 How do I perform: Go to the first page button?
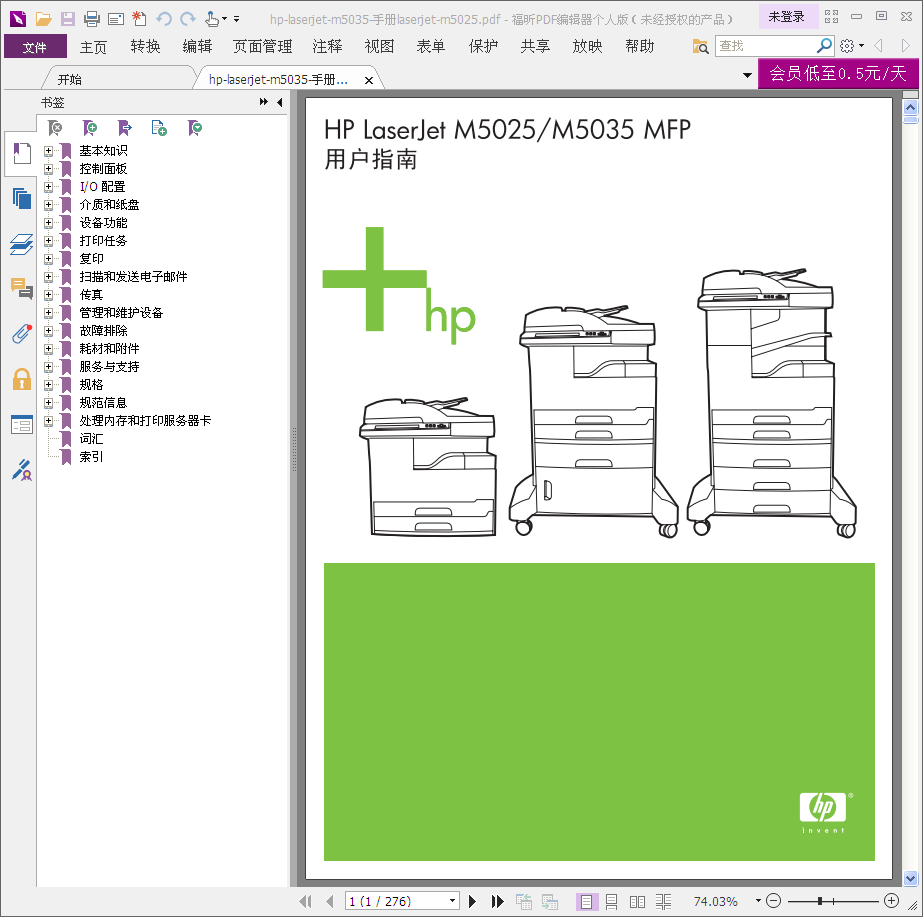(x=306, y=901)
